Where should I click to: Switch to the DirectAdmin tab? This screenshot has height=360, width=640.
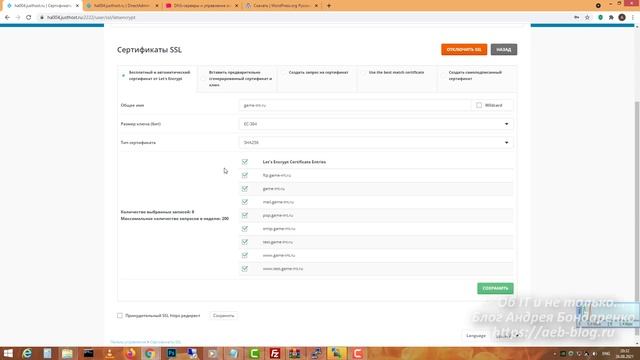(121, 6)
